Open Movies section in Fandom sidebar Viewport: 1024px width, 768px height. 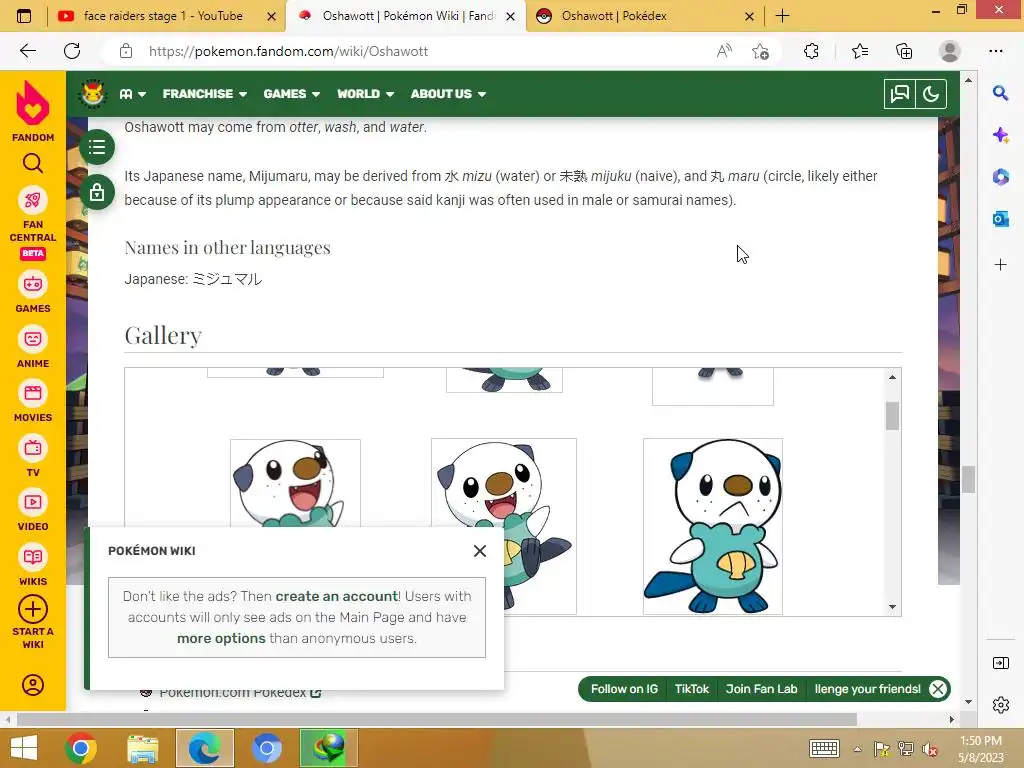click(x=33, y=402)
